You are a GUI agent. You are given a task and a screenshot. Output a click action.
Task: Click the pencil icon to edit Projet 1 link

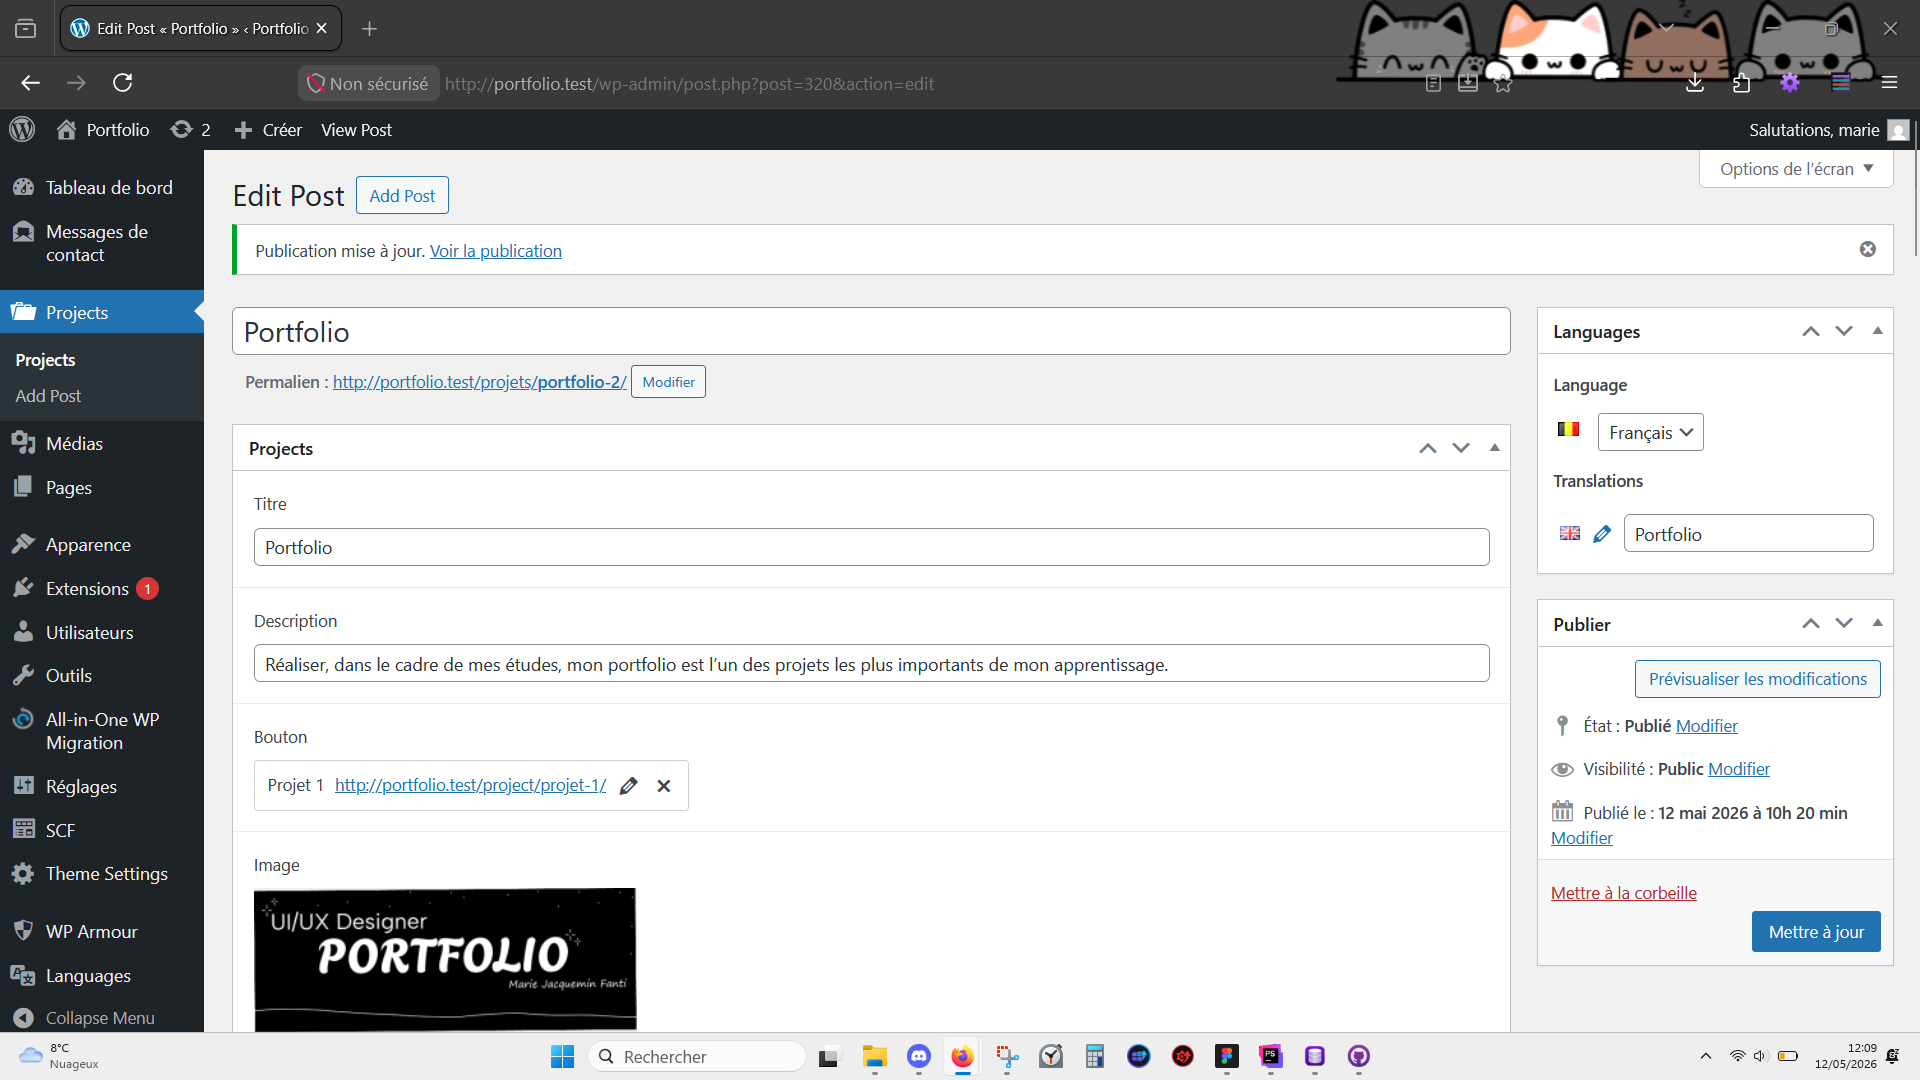click(628, 786)
